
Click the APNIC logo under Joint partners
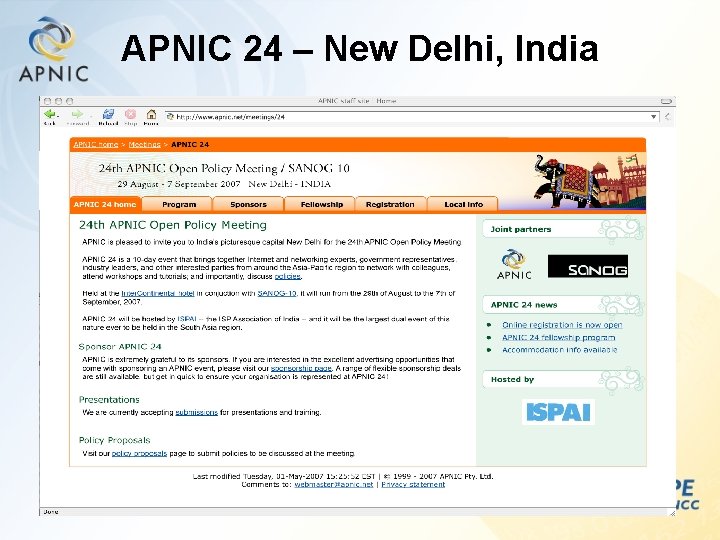point(514,264)
